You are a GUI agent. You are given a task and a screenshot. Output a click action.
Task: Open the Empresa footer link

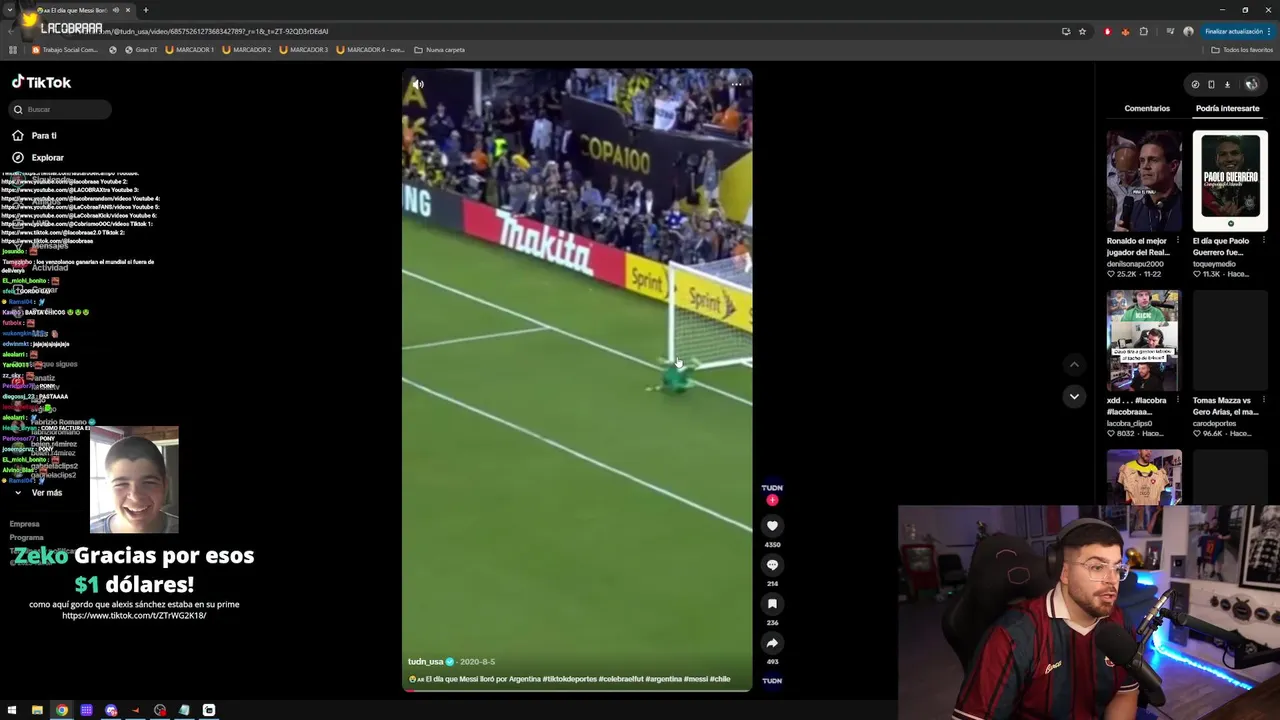[24, 524]
